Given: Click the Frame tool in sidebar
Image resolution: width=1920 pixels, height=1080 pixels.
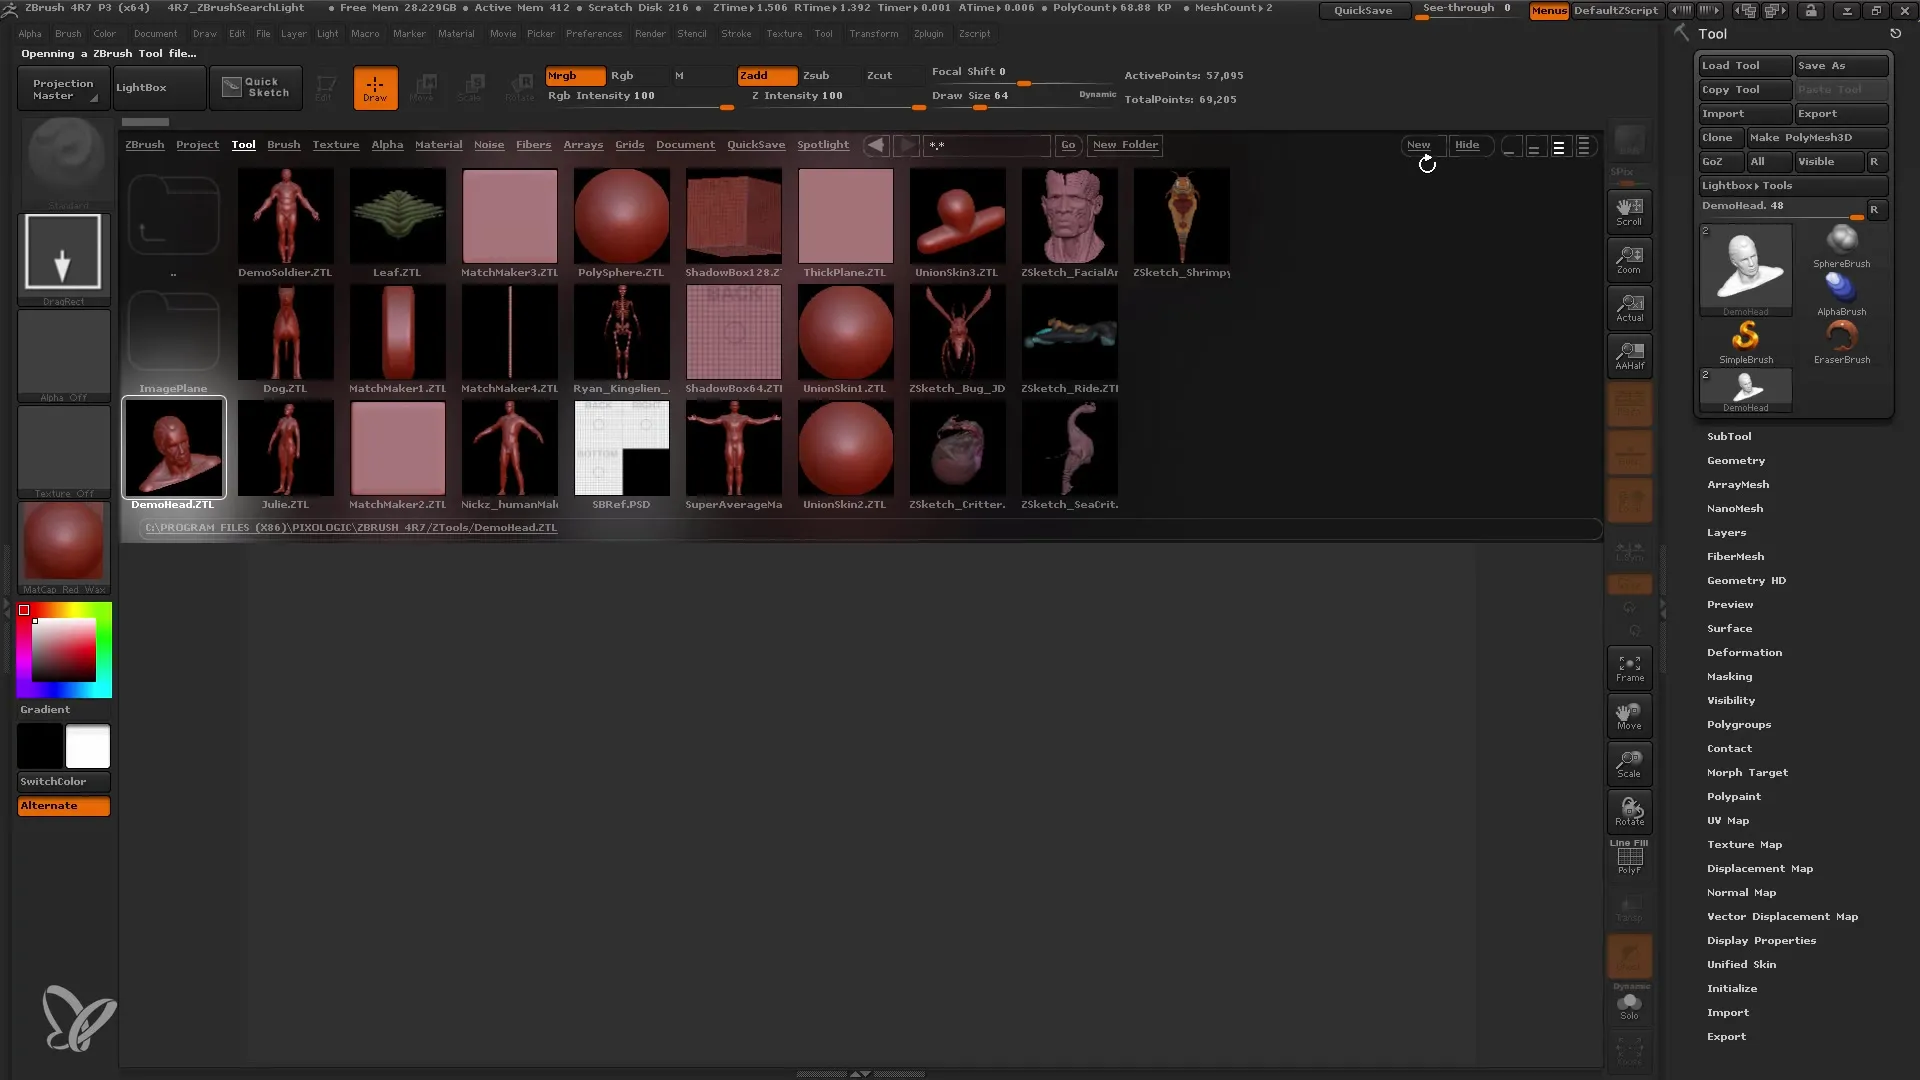Looking at the screenshot, I should (1630, 669).
